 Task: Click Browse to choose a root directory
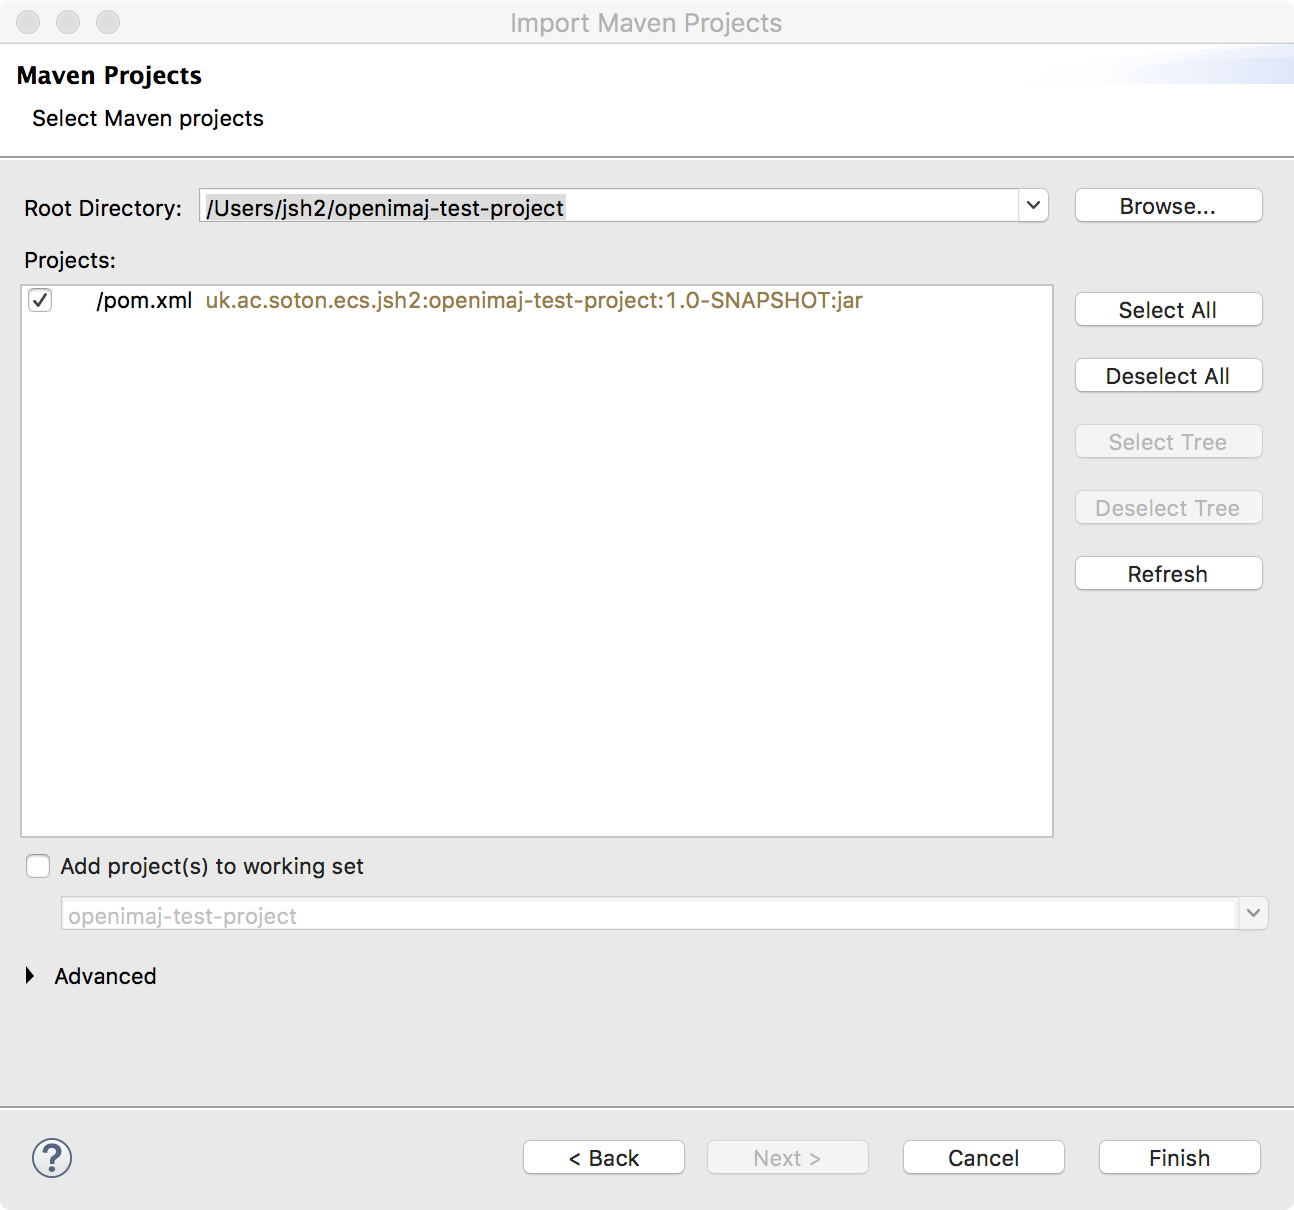[x=1167, y=205]
